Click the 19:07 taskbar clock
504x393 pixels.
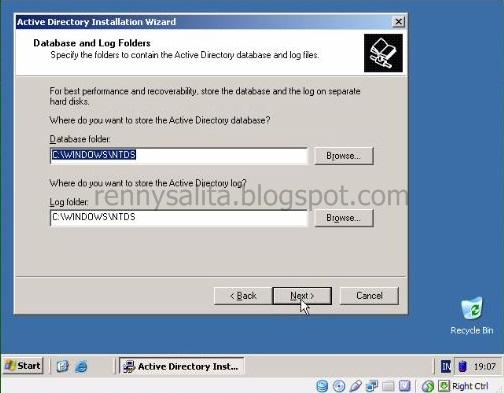point(485,367)
